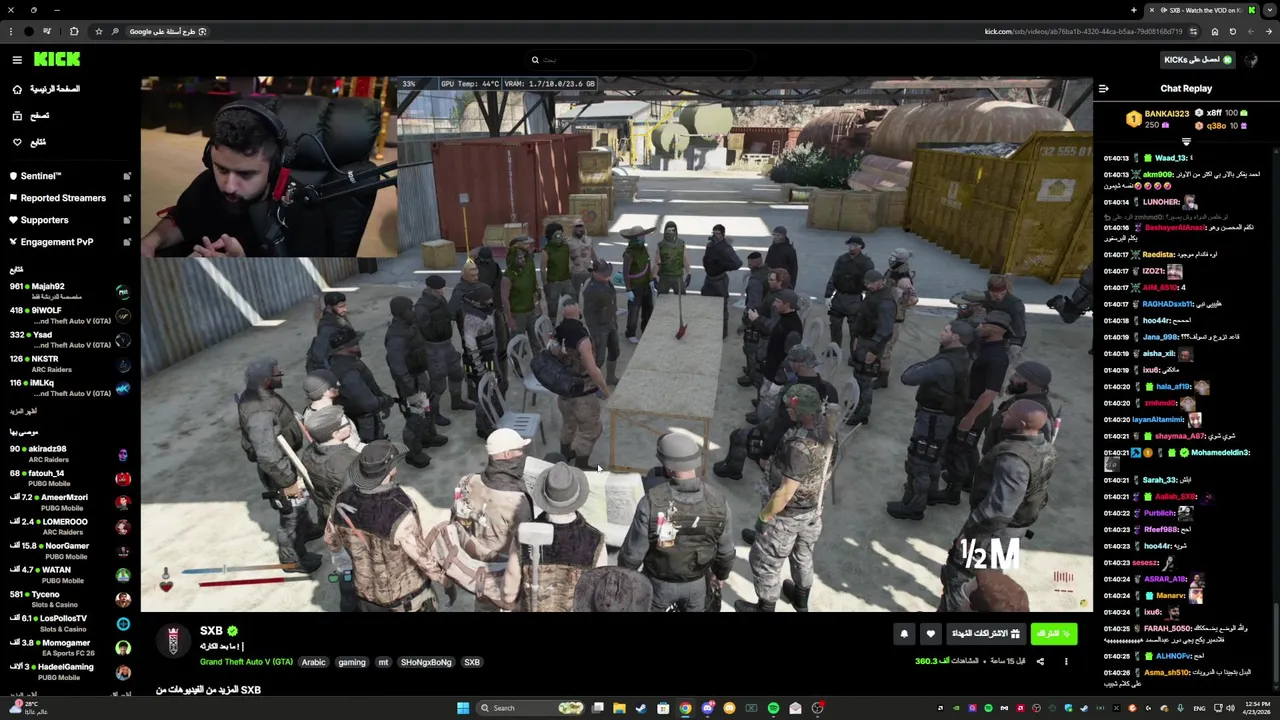Open the hamburger sidebar menu next to Kick logo
The width and height of the screenshot is (1280, 720).
coord(17,60)
